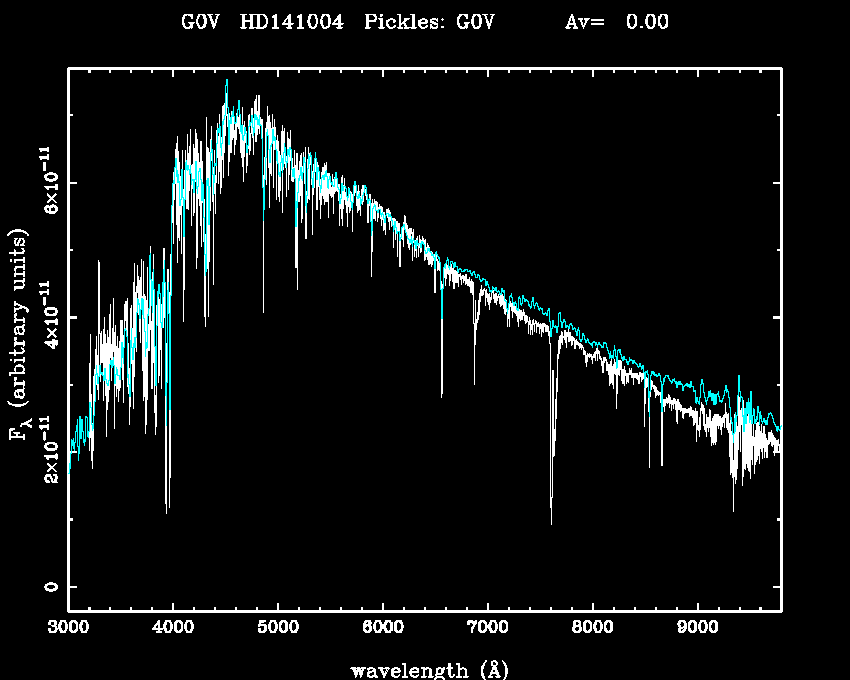The height and width of the screenshot is (680, 850).
Task: Click the 4000 x-axis tick label
Action: tap(173, 628)
